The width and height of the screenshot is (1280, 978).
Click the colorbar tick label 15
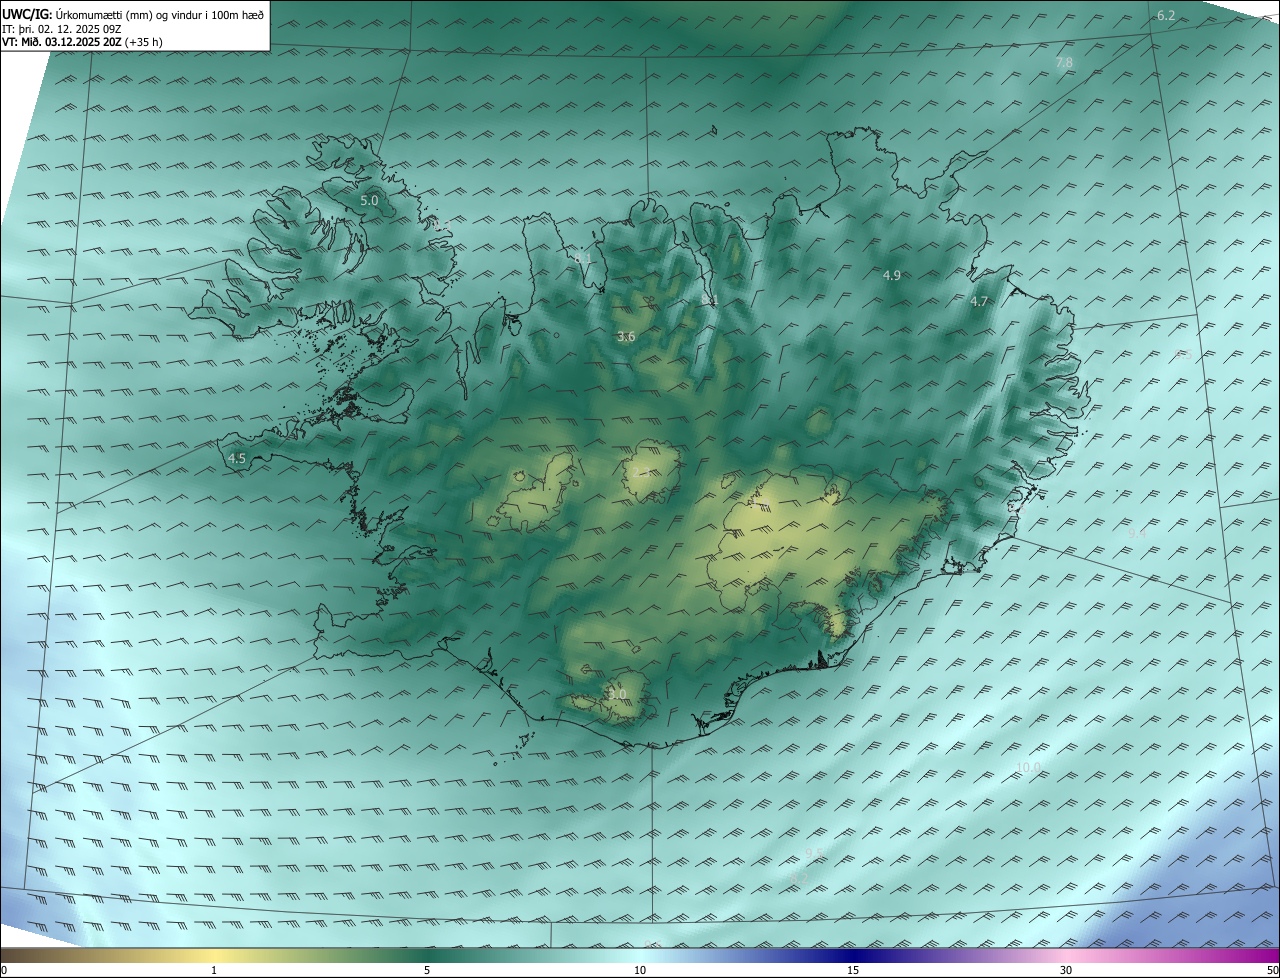pos(853,971)
